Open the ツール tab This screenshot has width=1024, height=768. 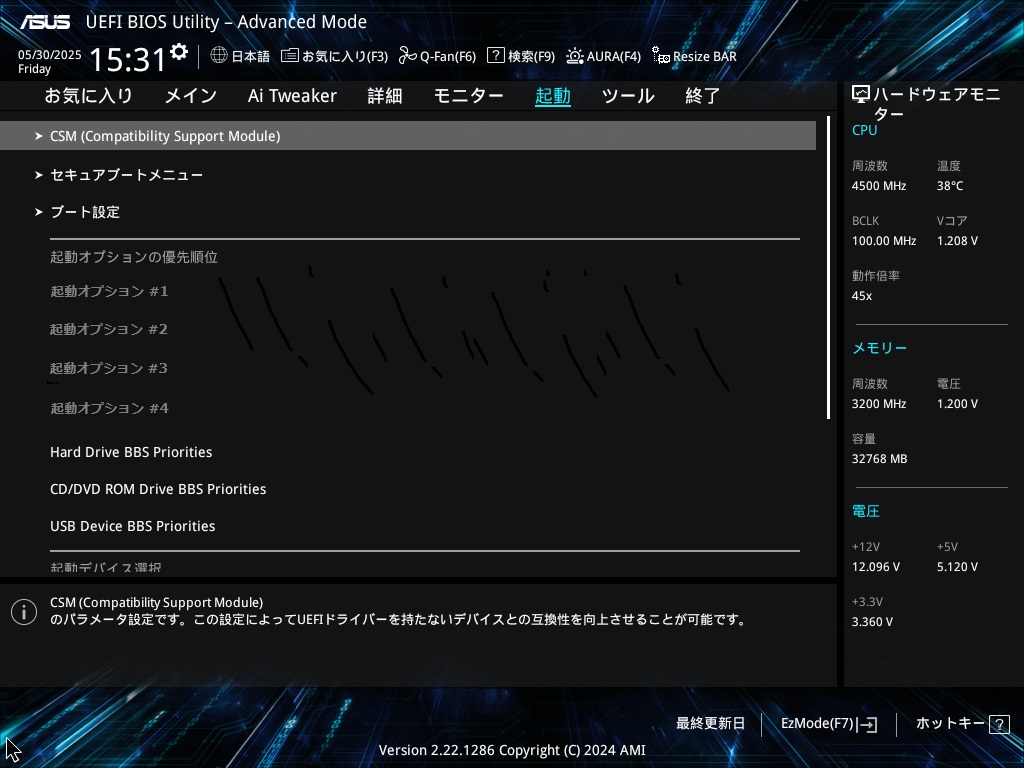628,96
